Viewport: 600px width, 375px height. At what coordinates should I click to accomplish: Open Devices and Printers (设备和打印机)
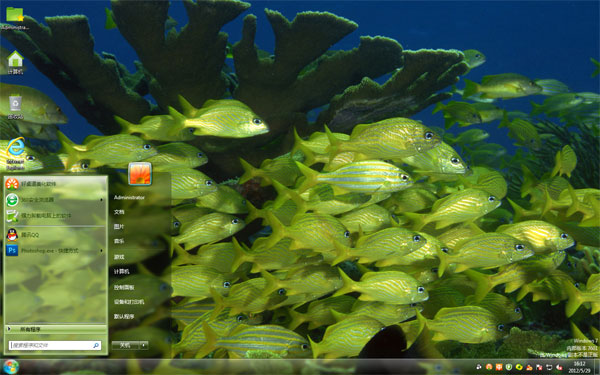tap(129, 302)
